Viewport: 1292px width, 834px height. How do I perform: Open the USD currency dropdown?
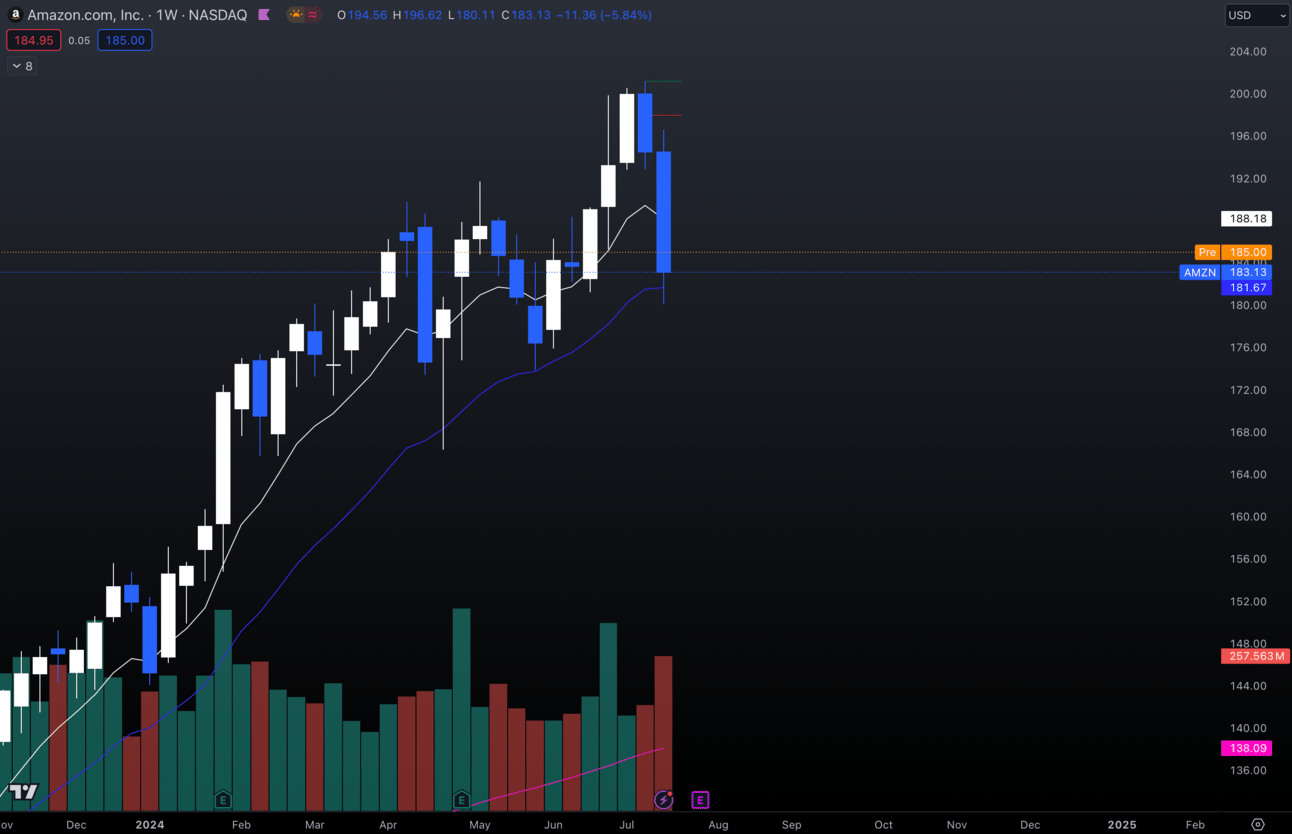pos(1257,15)
